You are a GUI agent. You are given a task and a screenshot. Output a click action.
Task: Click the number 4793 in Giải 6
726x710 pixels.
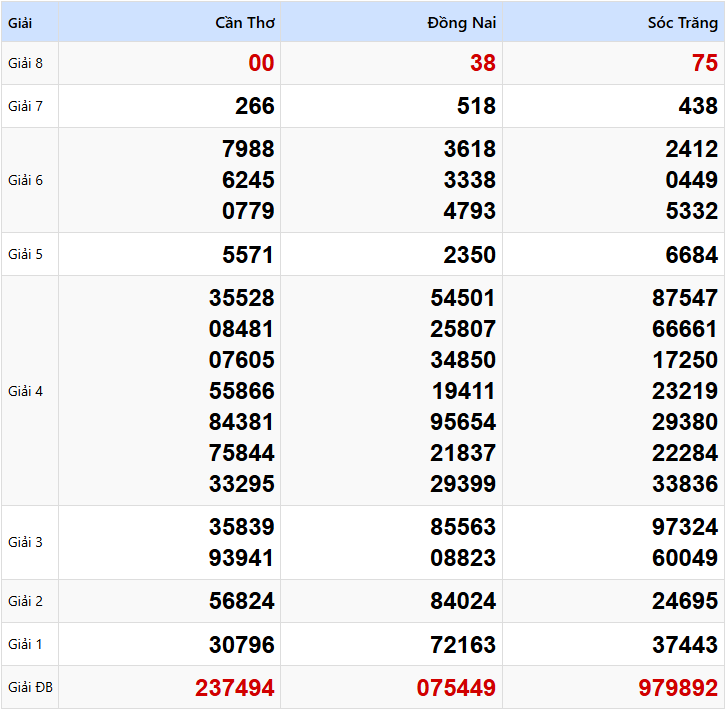[470, 211]
